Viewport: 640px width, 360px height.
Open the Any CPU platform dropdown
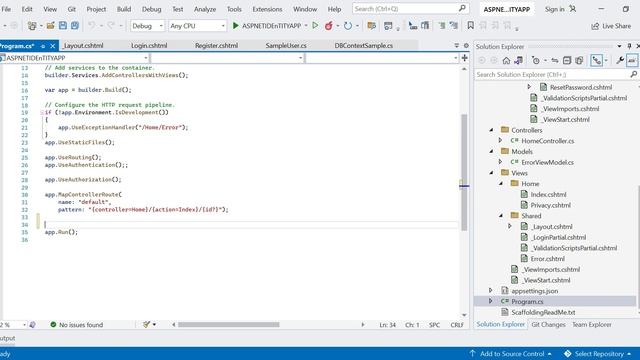coord(198,26)
